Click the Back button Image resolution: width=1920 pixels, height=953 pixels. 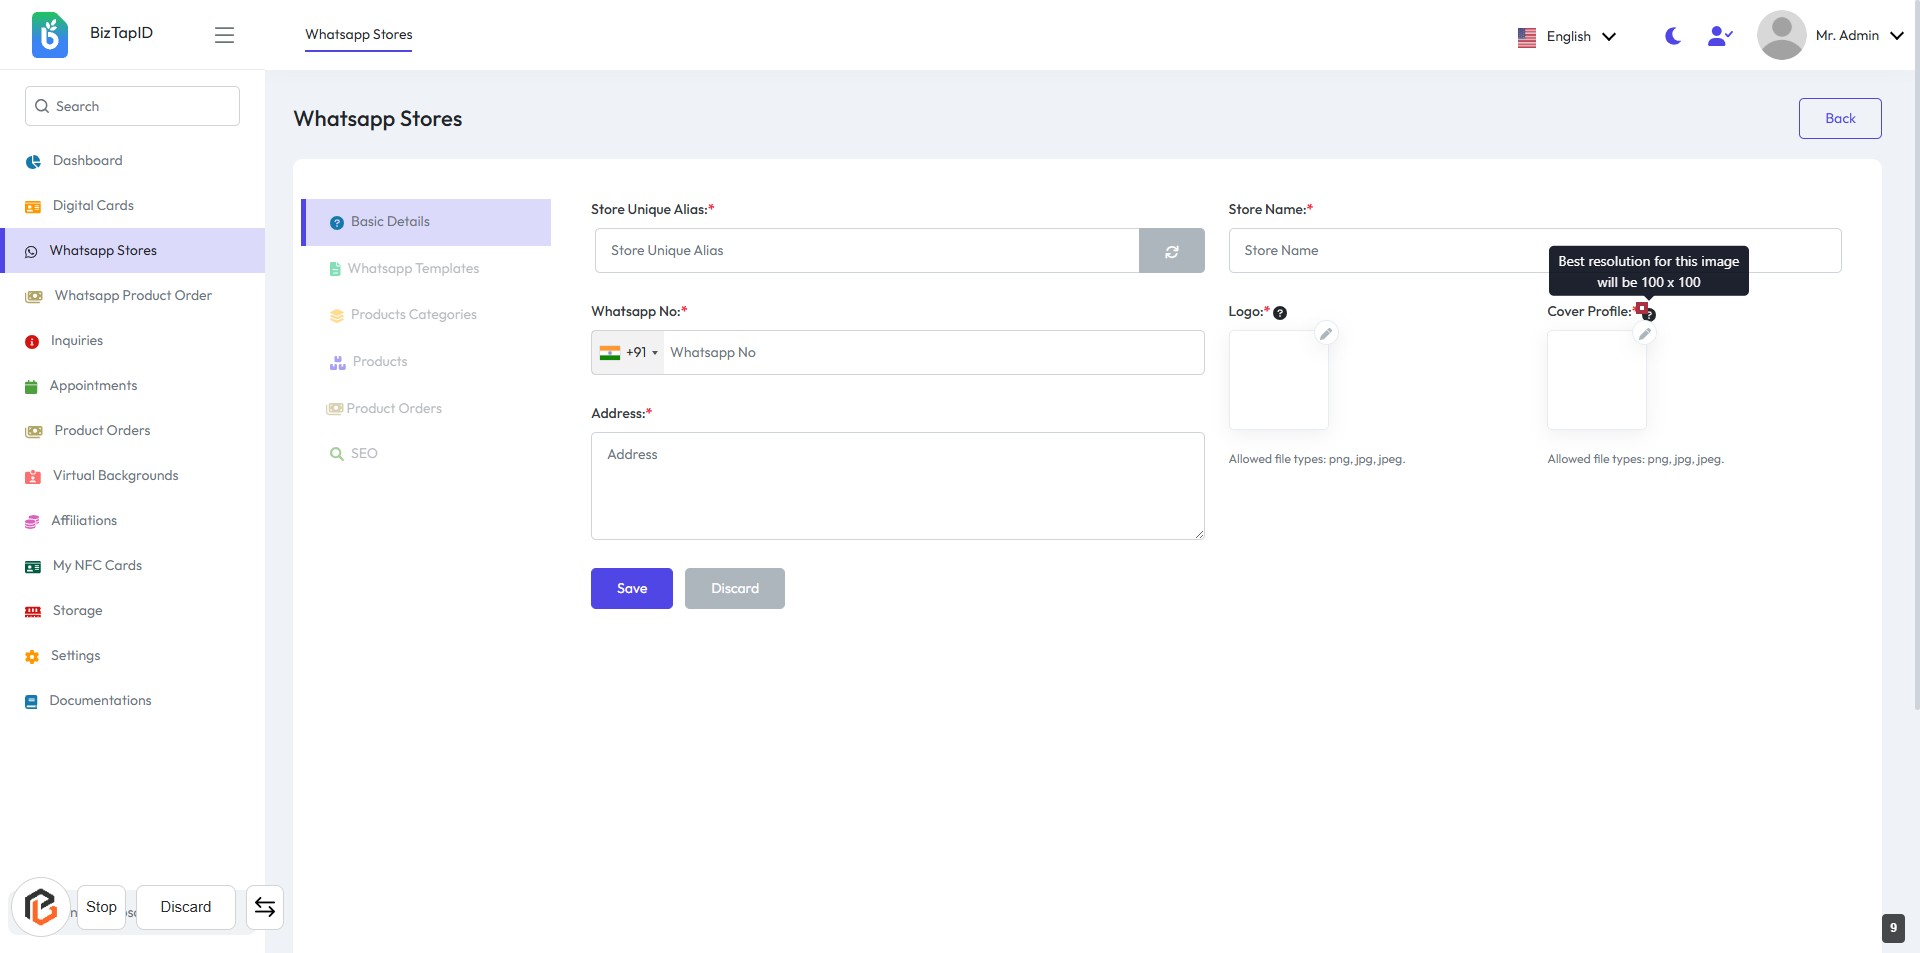point(1839,119)
